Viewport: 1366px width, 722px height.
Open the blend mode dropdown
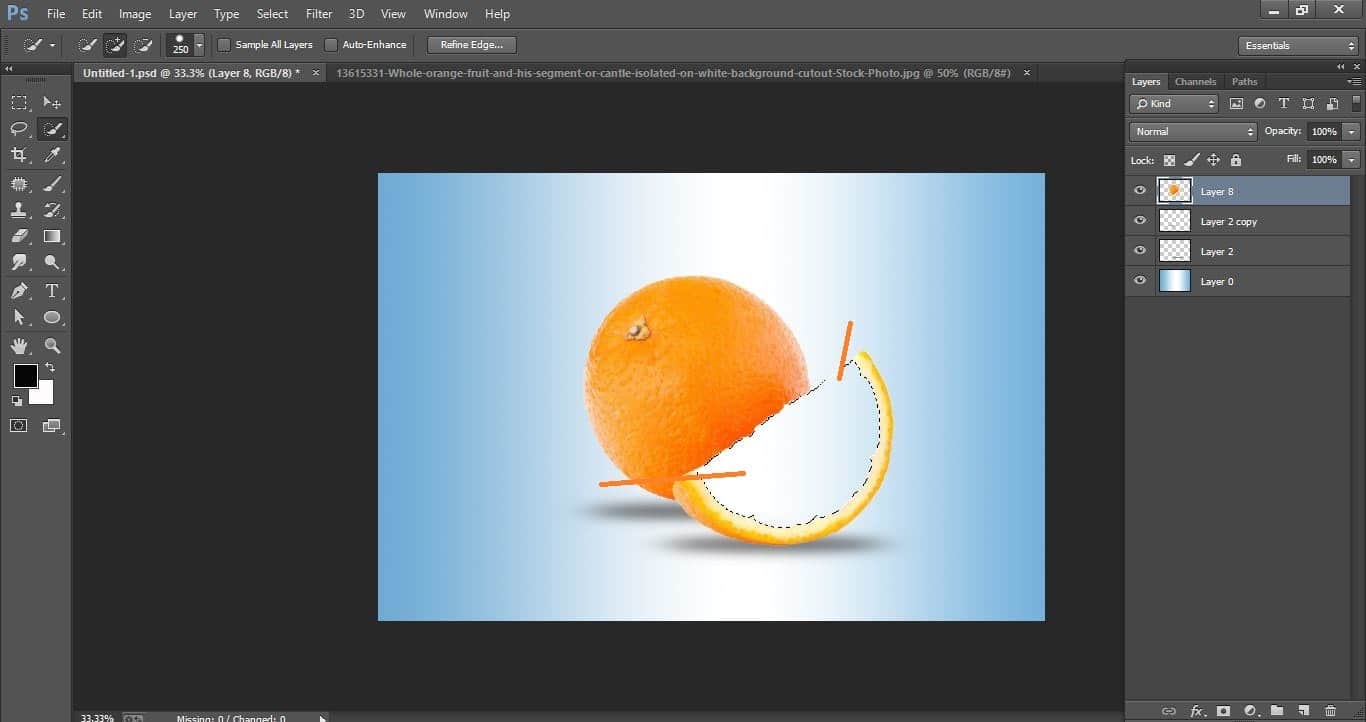(1192, 131)
